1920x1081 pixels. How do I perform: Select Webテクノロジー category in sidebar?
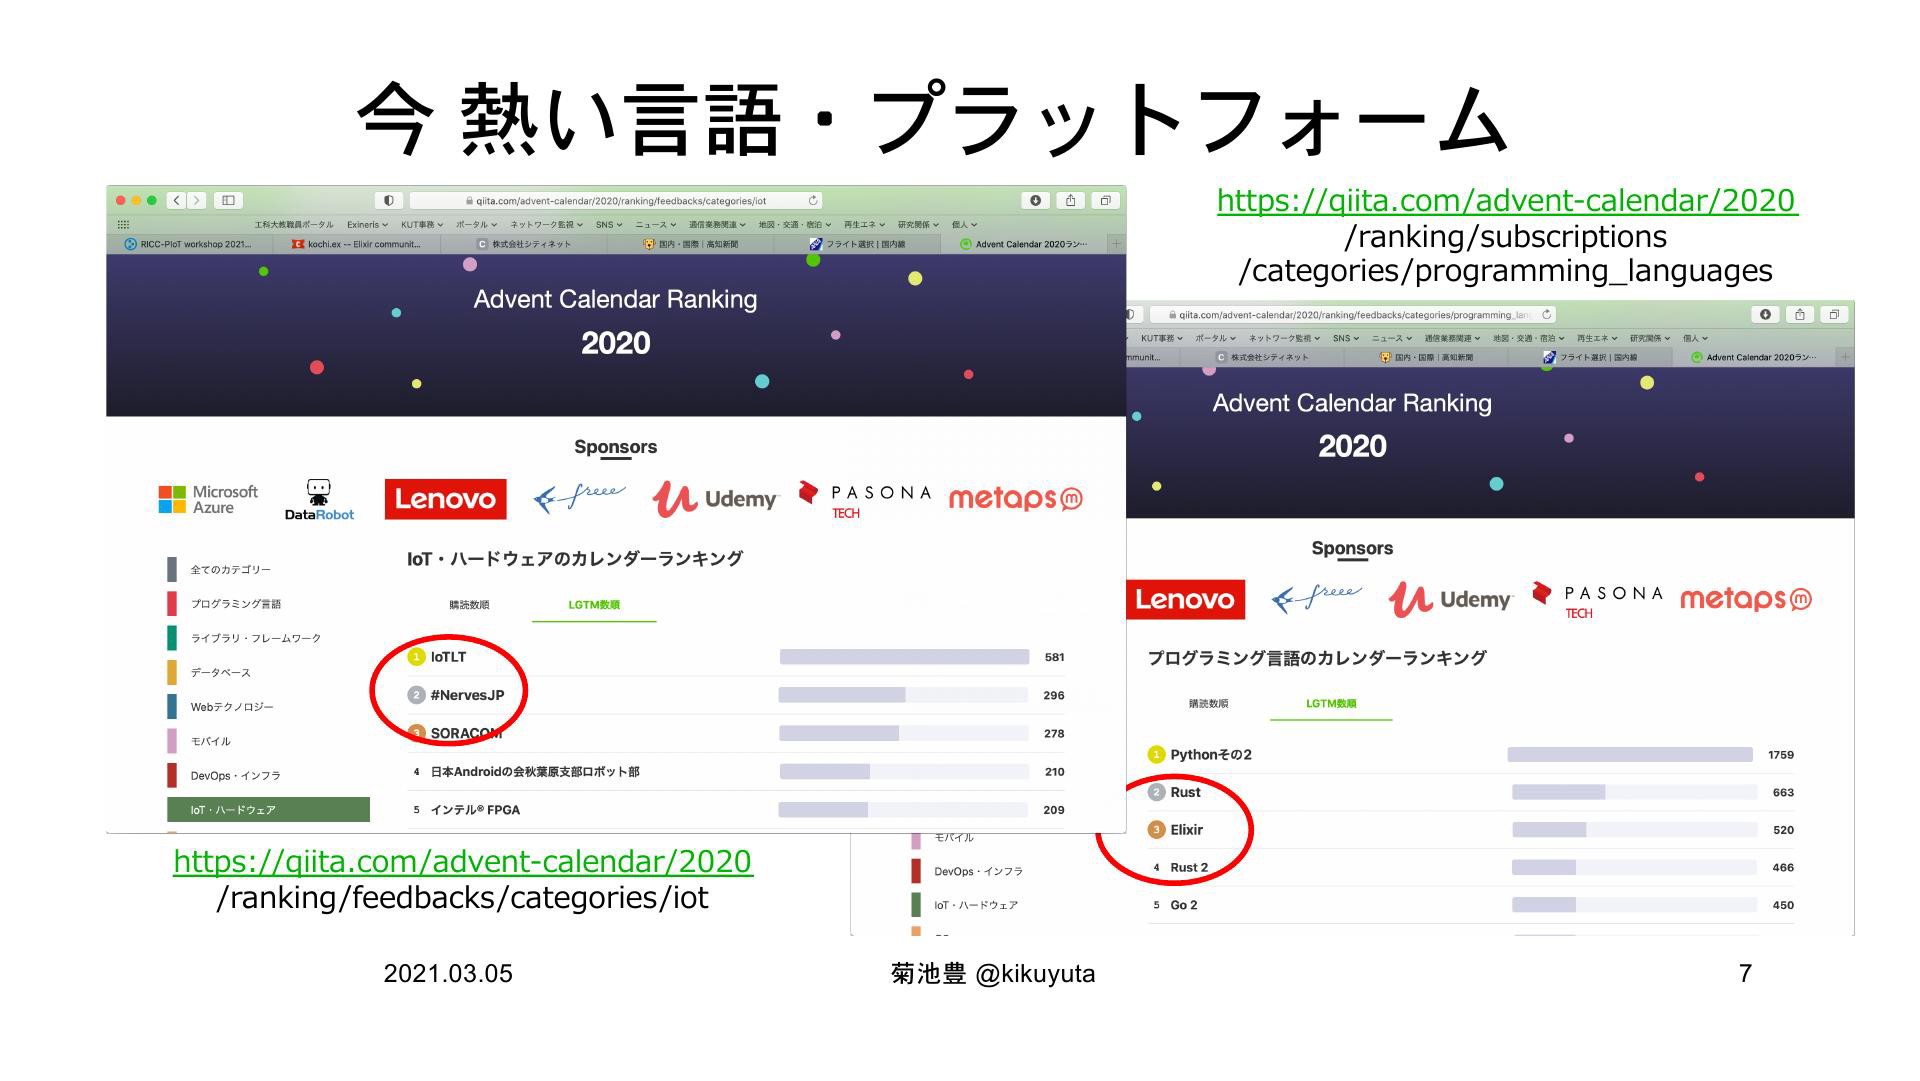tap(232, 707)
